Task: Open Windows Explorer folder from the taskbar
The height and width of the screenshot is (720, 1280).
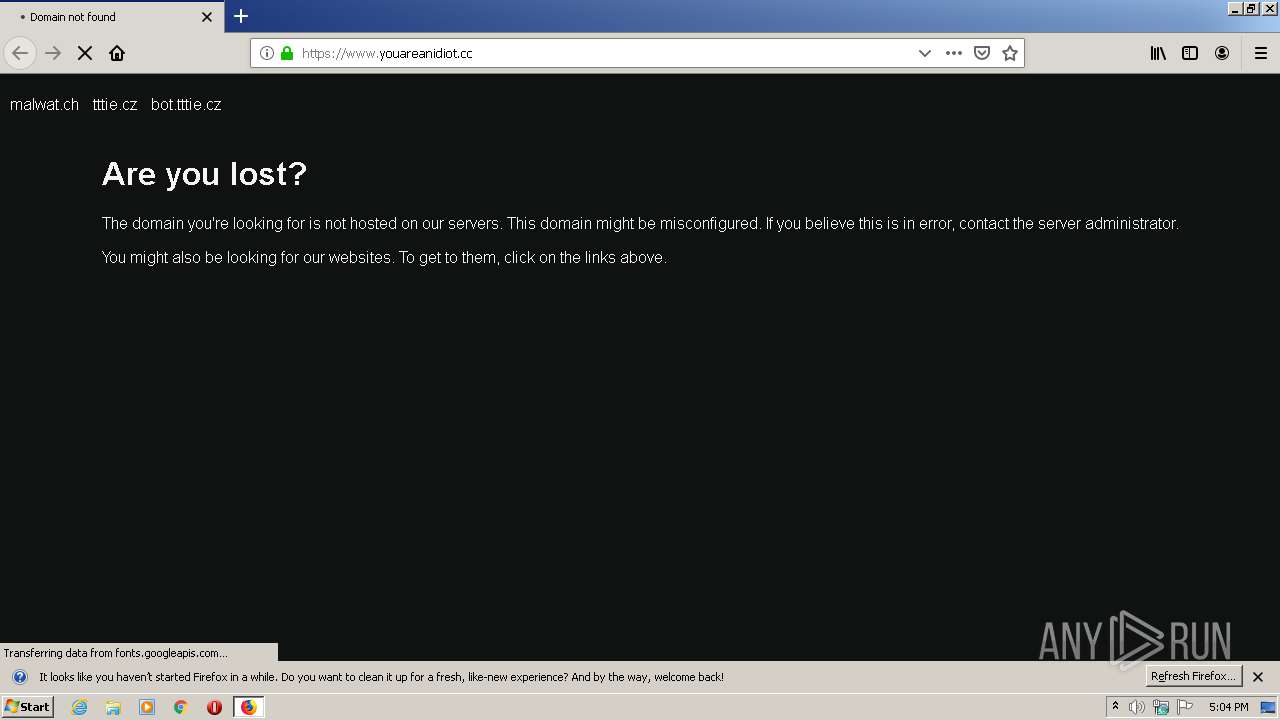Action: click(x=113, y=707)
